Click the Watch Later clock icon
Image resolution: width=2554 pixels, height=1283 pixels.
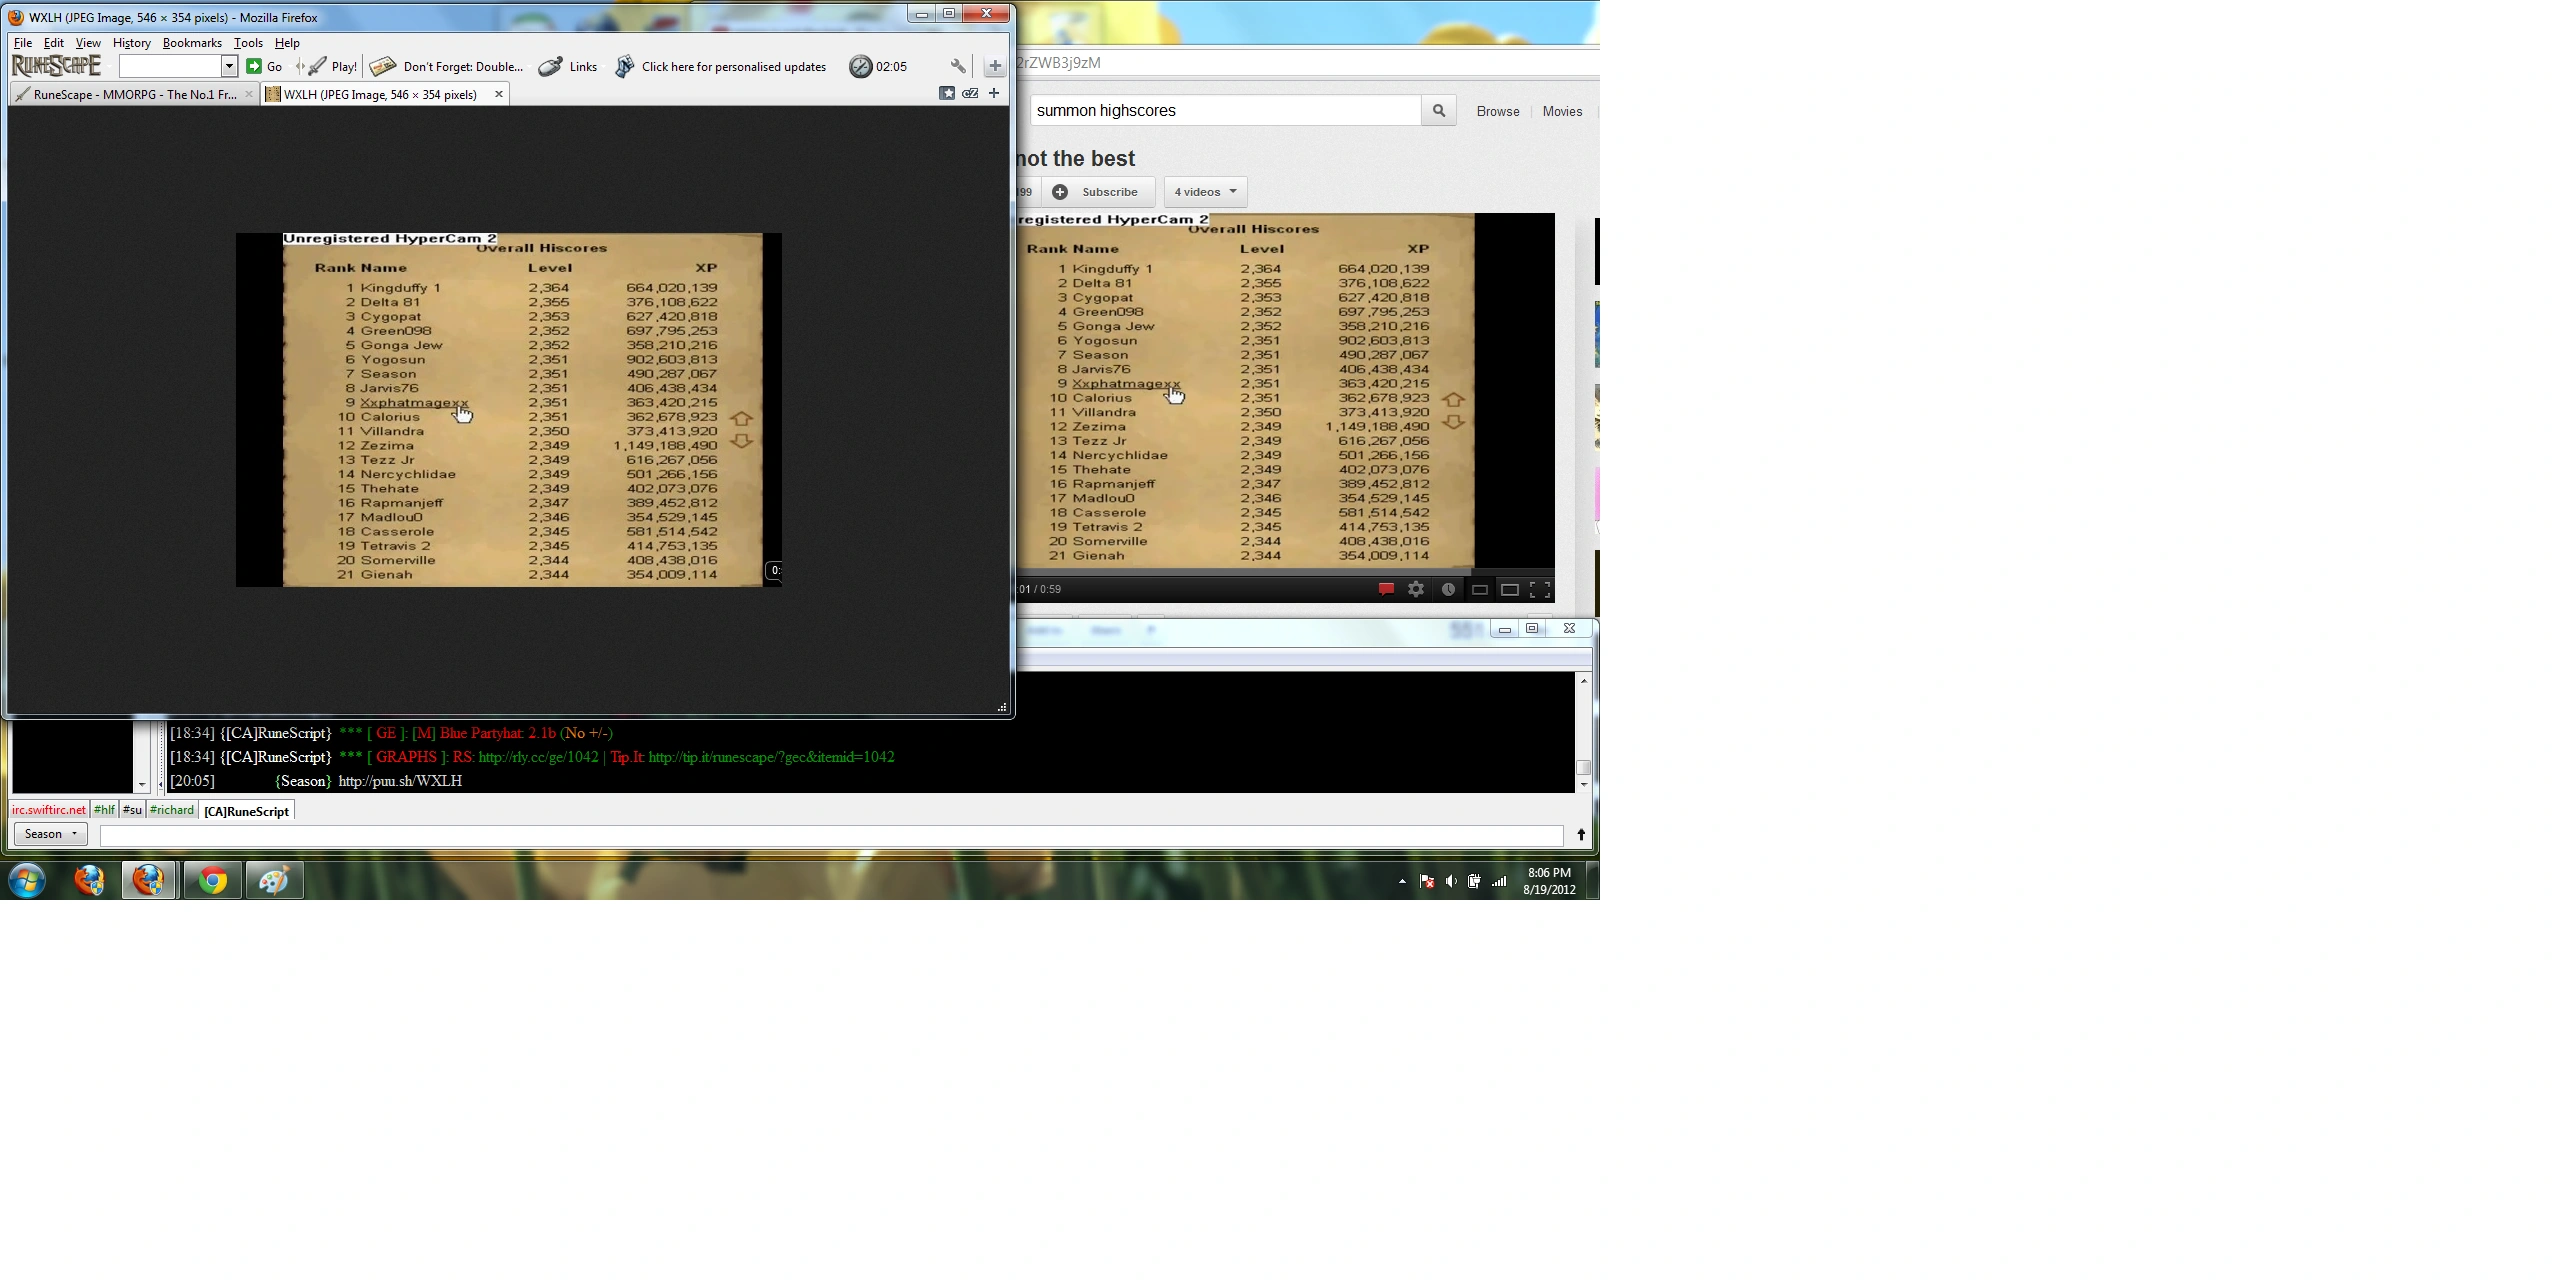coord(1448,590)
